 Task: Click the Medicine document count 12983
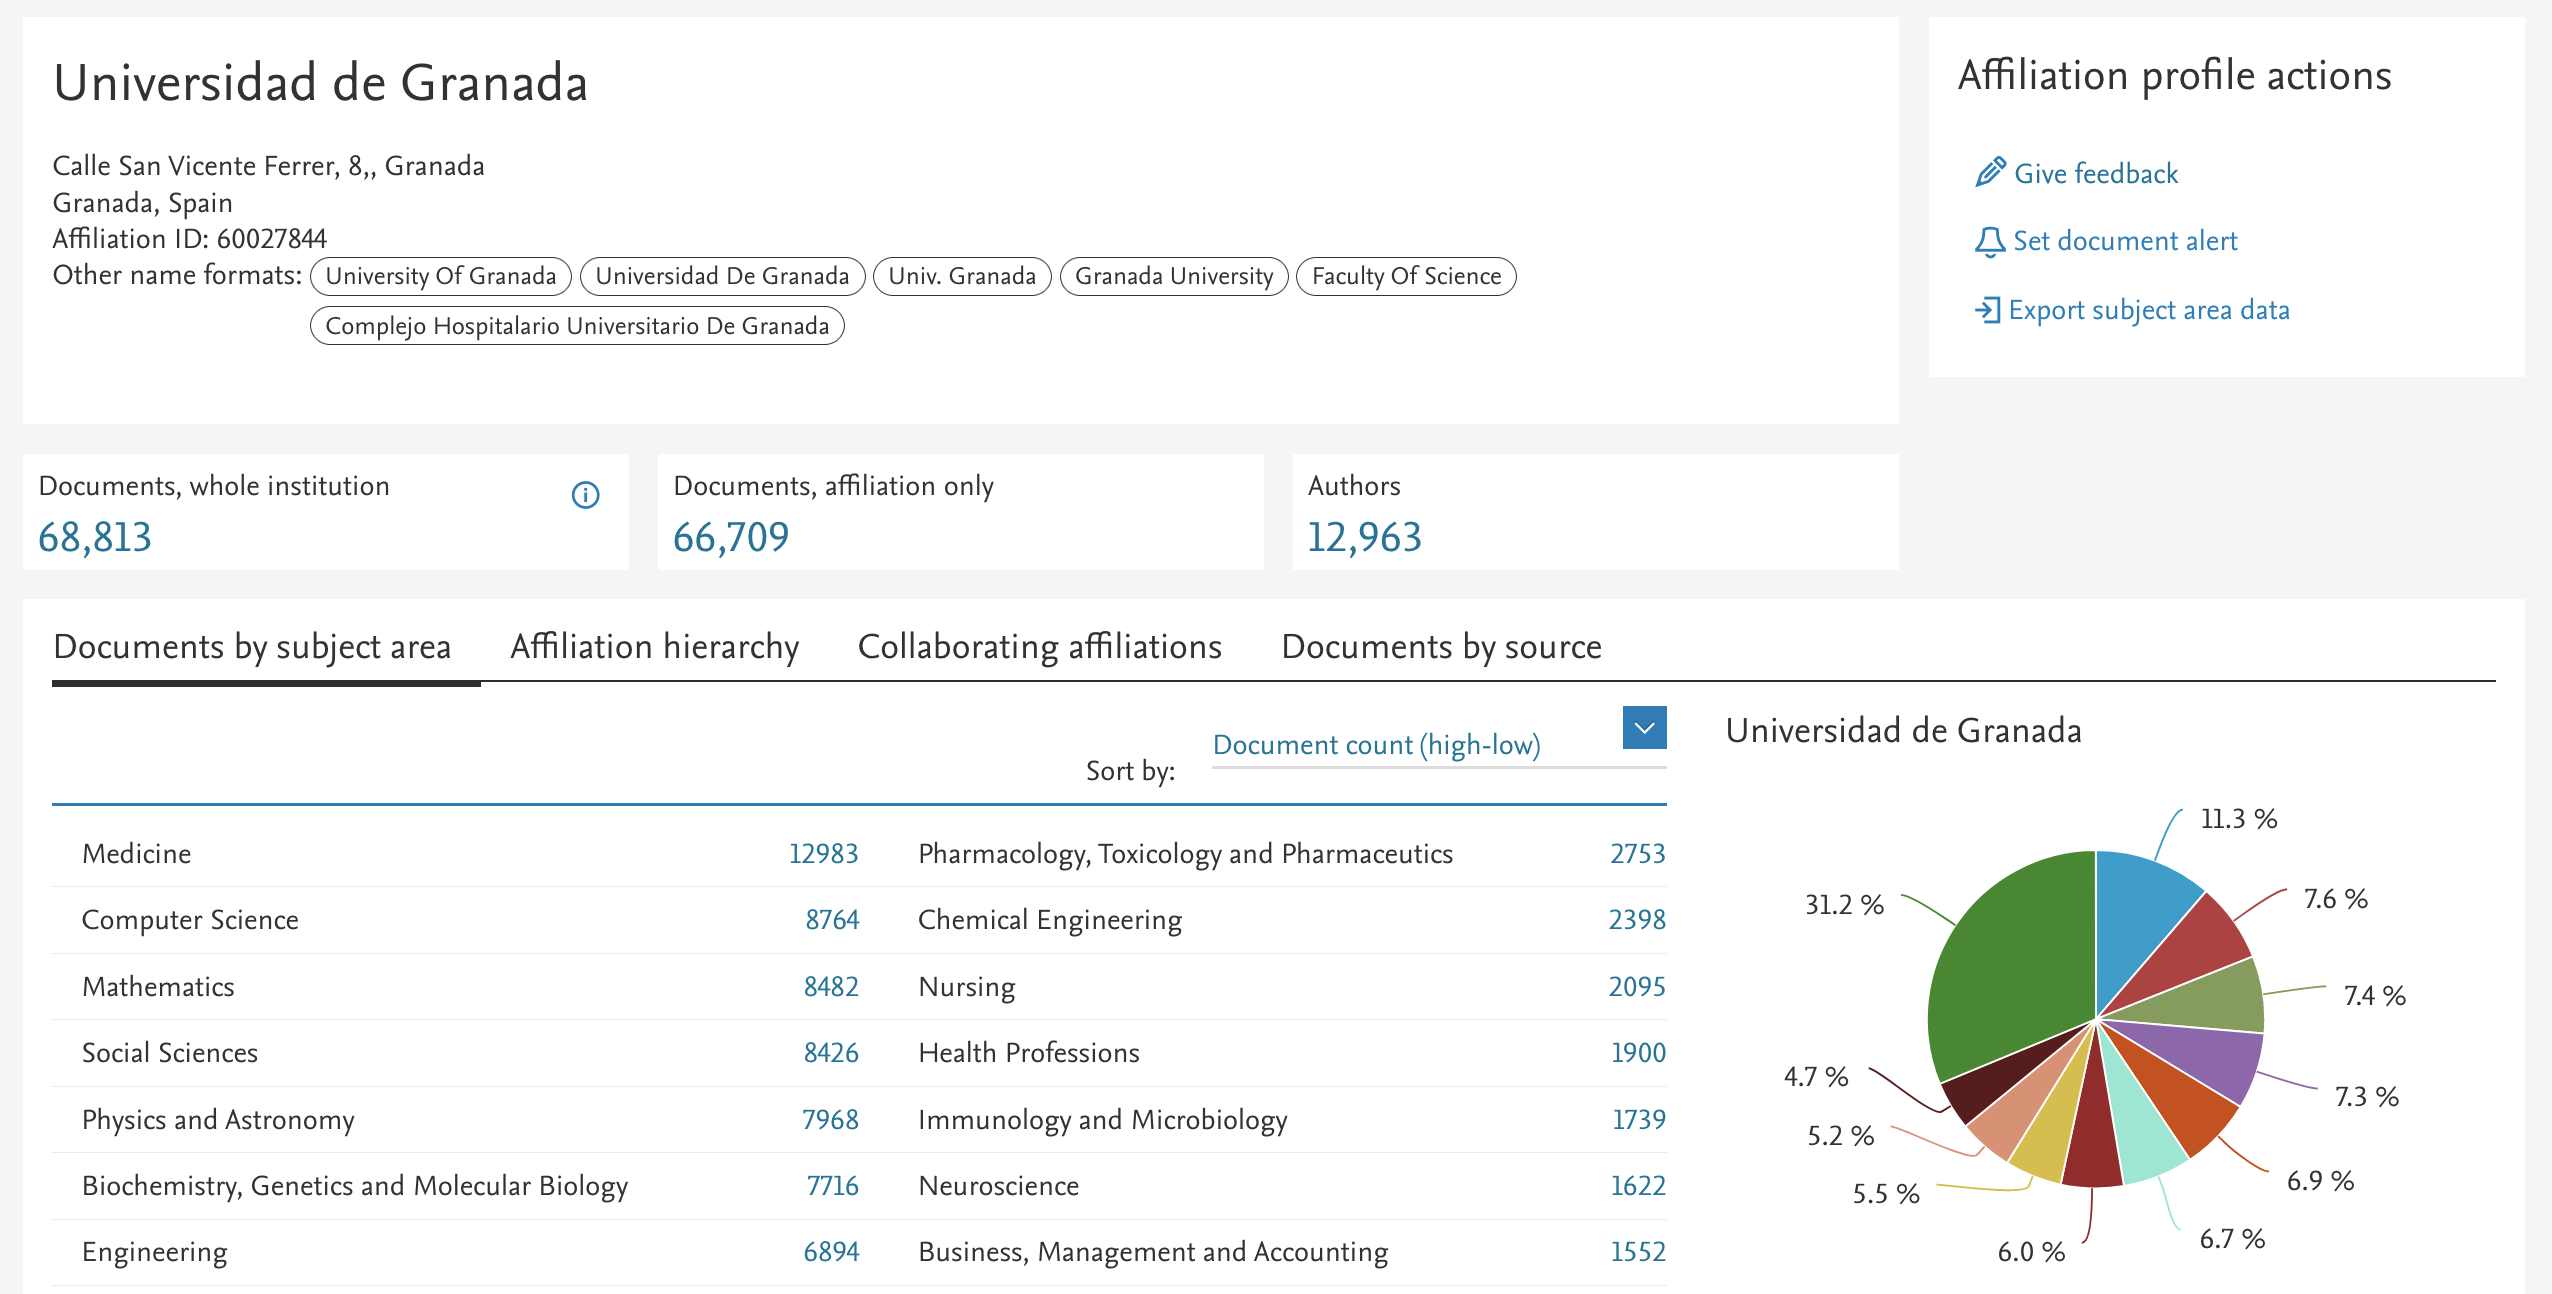[x=823, y=853]
